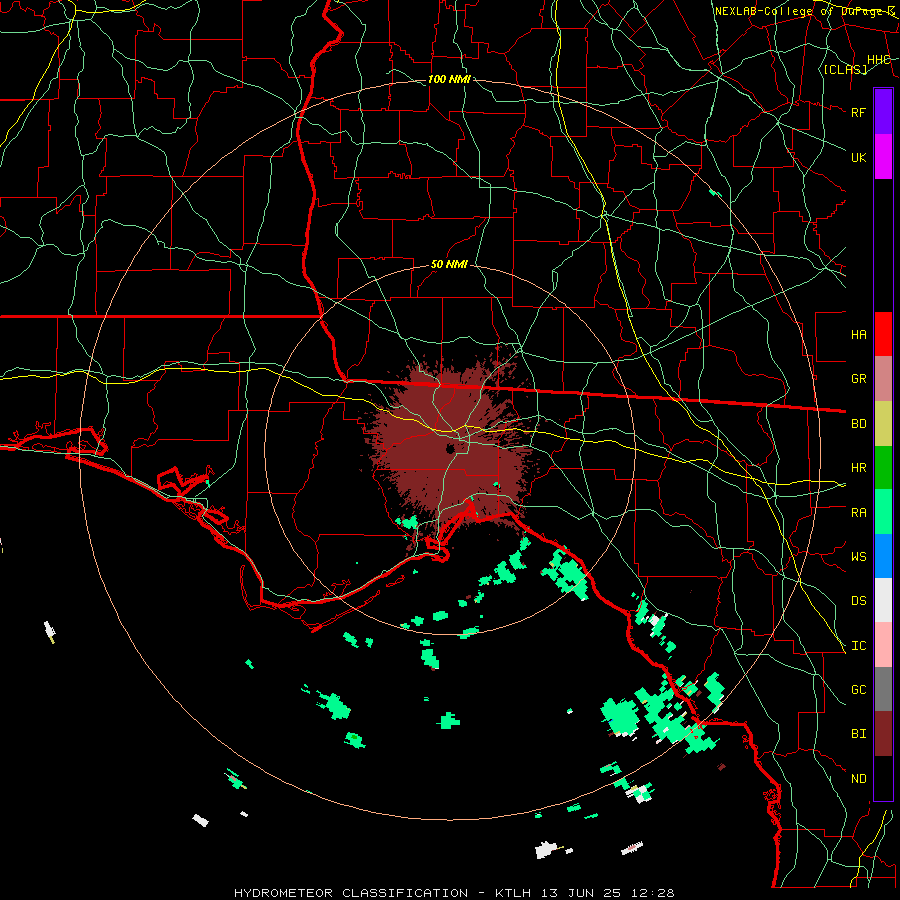The height and width of the screenshot is (900, 900).
Task: Click the RA legend label
Action: pos(858,513)
